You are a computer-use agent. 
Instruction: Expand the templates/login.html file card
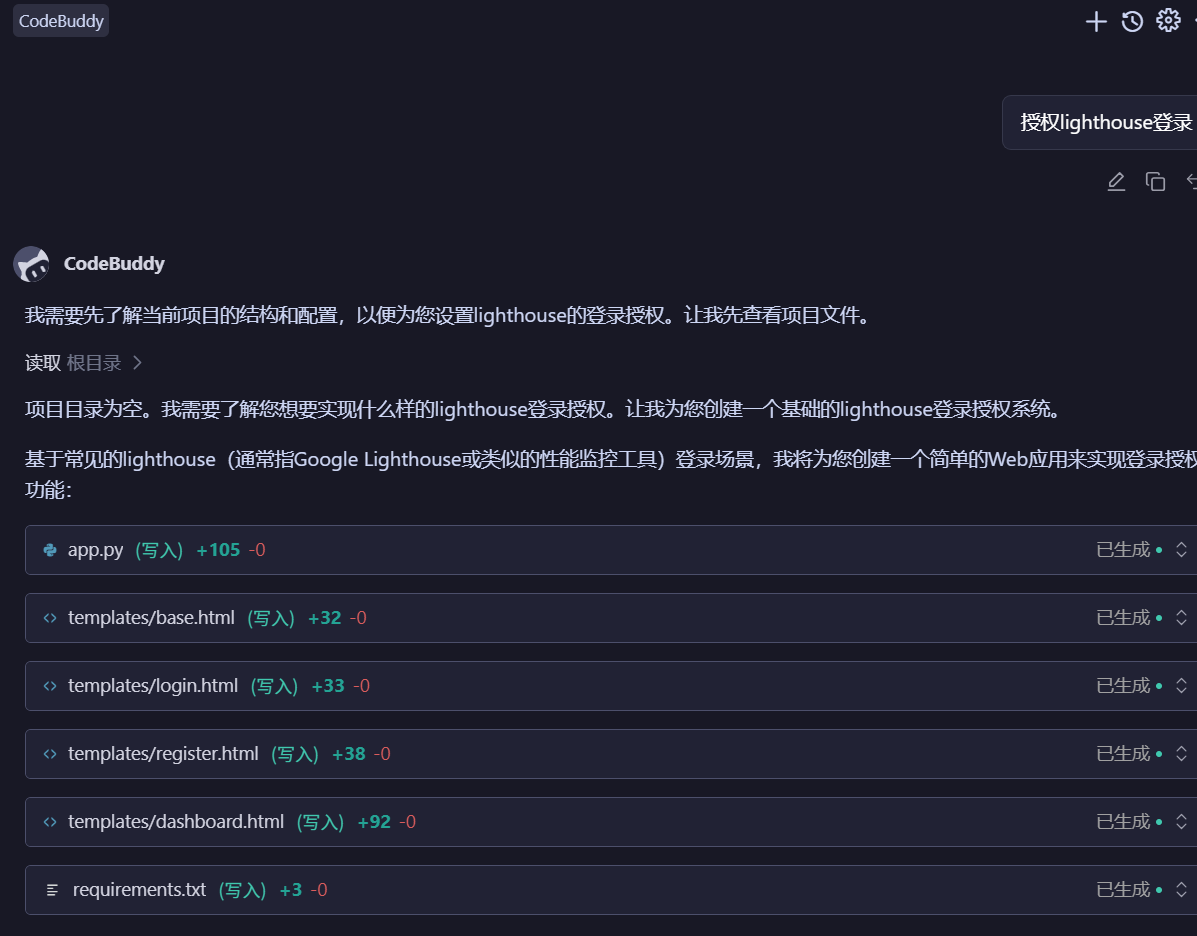pos(1181,686)
